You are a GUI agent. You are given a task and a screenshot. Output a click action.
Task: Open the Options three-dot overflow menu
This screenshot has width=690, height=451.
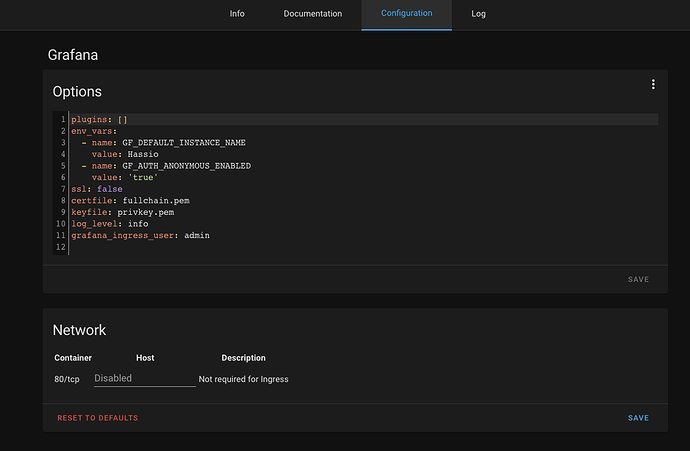653,84
